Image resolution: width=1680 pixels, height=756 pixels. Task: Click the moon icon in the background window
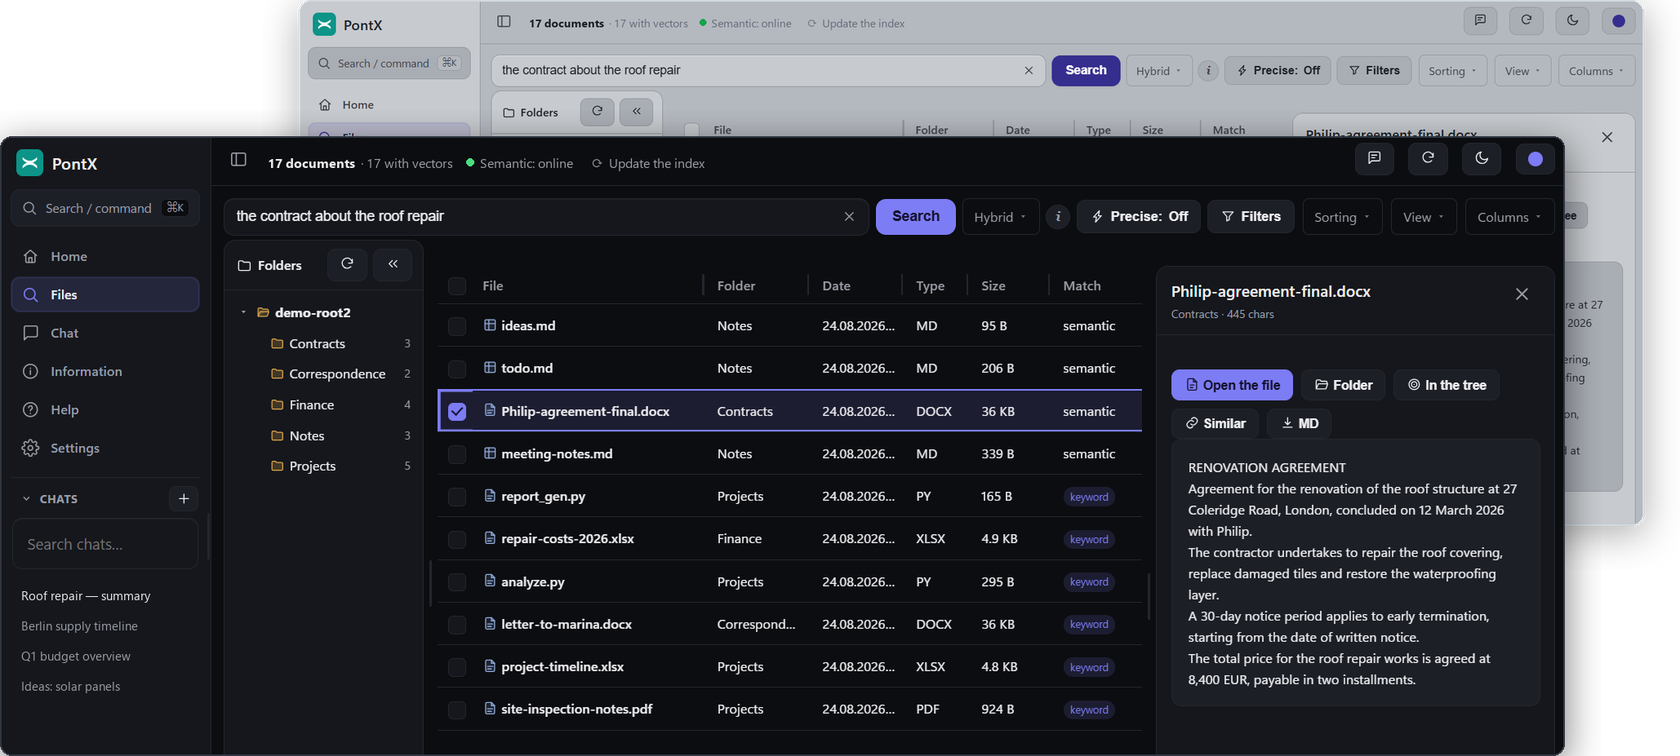coord(1572,20)
